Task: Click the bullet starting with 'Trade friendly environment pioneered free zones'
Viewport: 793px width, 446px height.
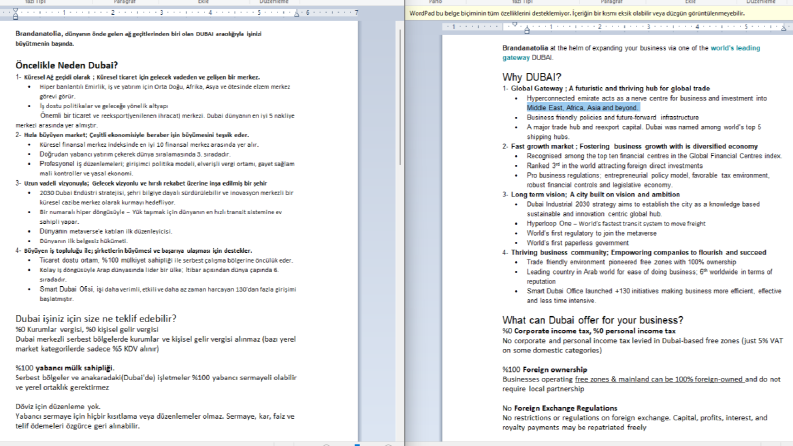Action: [631, 262]
